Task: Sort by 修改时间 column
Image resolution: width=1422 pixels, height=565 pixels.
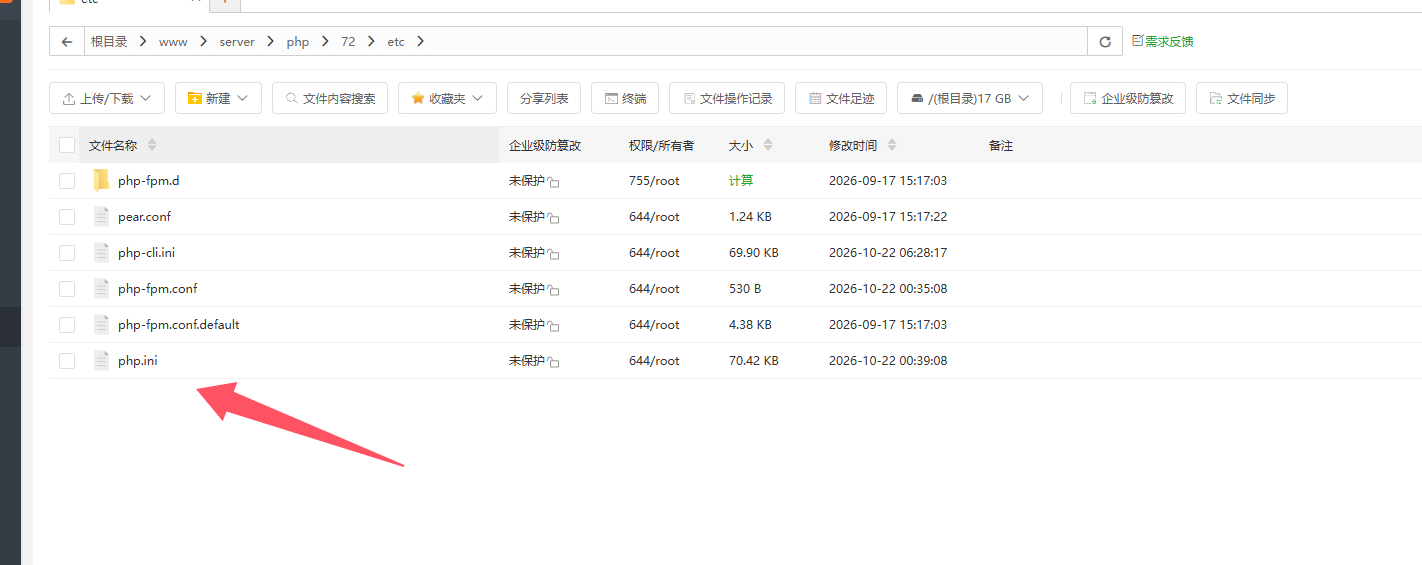Action: (x=892, y=145)
